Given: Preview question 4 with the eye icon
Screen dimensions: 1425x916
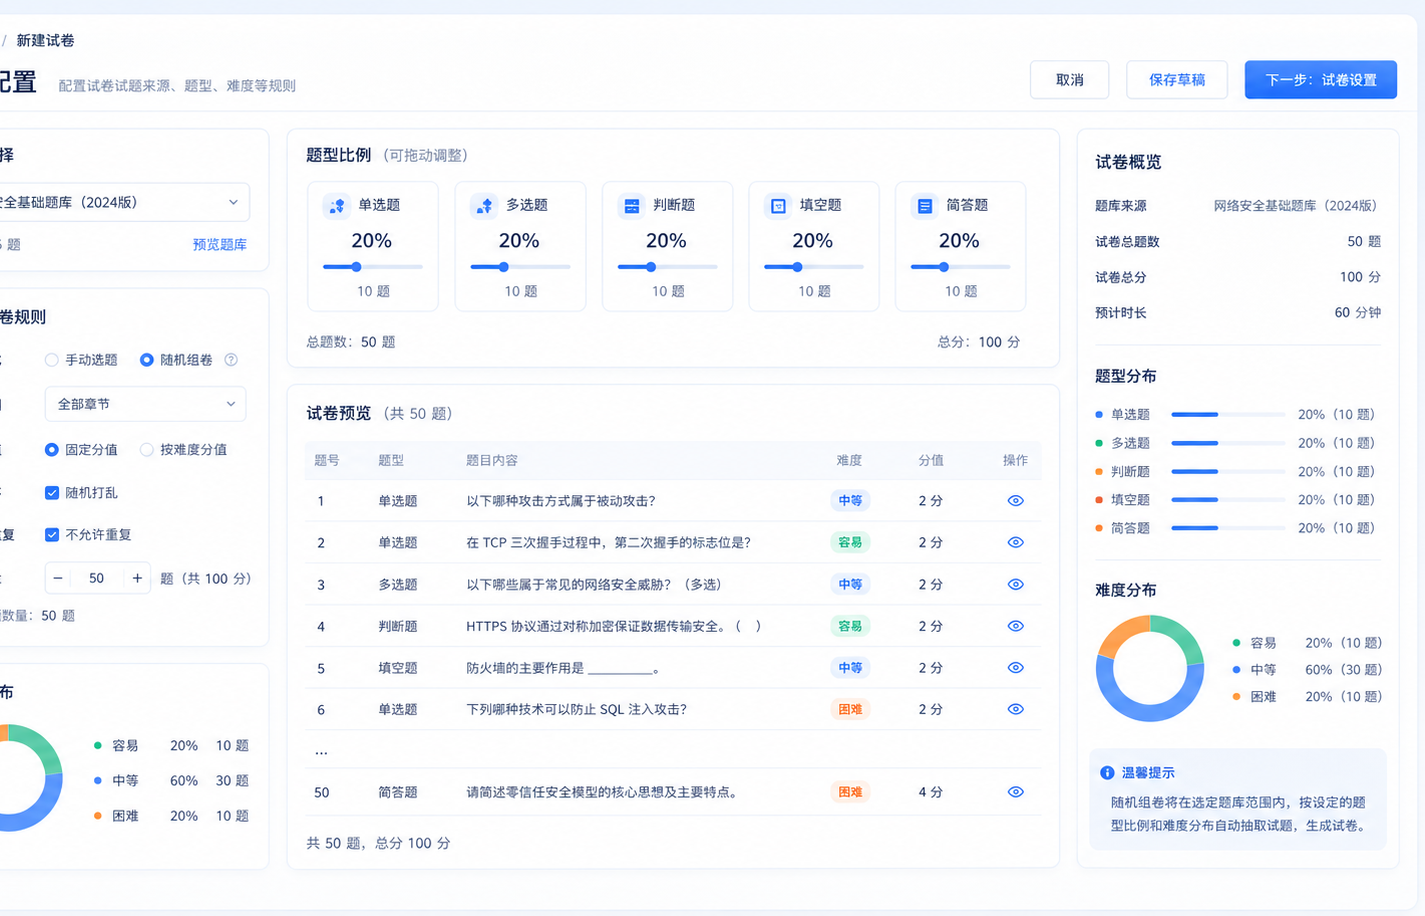Looking at the screenshot, I should coord(1015,626).
